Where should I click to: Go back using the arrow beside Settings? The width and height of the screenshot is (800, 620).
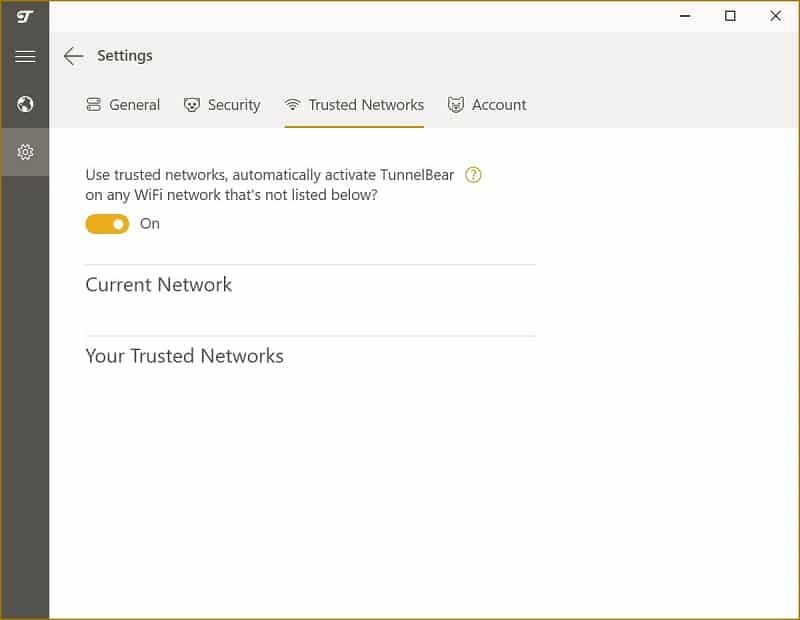pyautogui.click(x=73, y=56)
